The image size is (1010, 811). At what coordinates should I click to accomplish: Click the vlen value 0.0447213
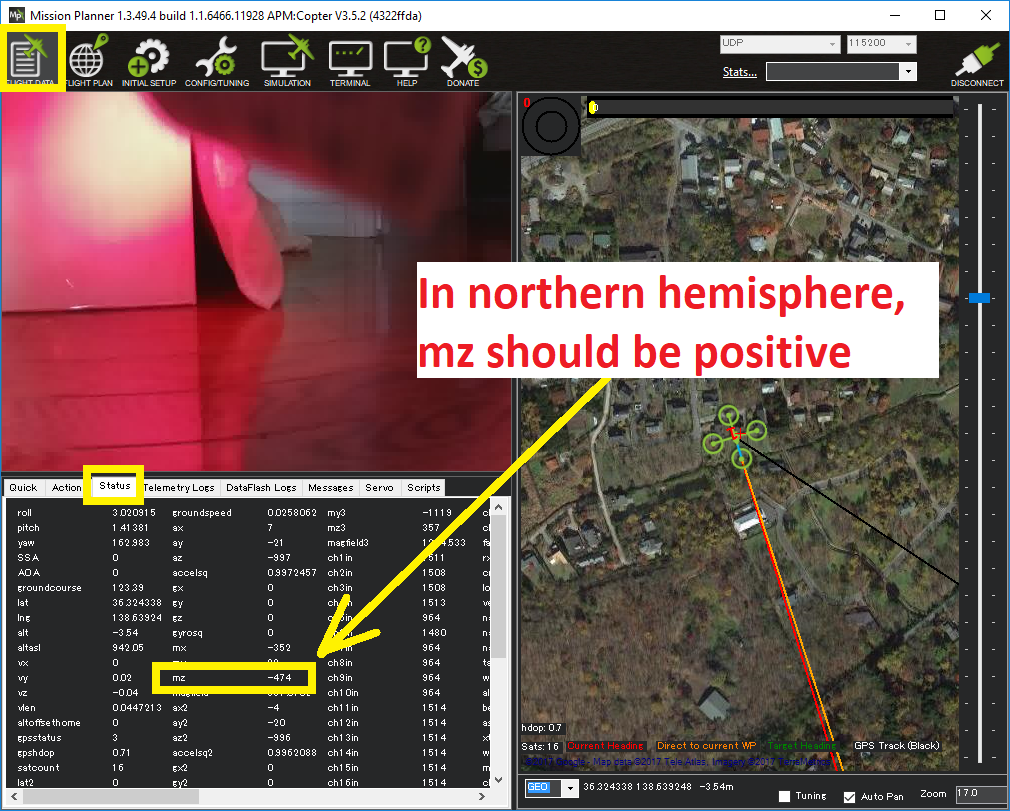point(137,708)
